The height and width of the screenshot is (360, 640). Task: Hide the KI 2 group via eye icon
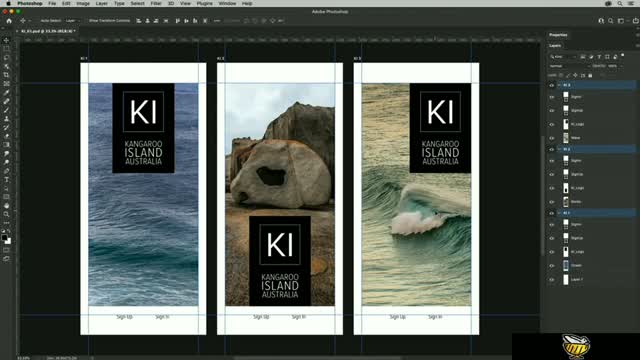(552, 149)
